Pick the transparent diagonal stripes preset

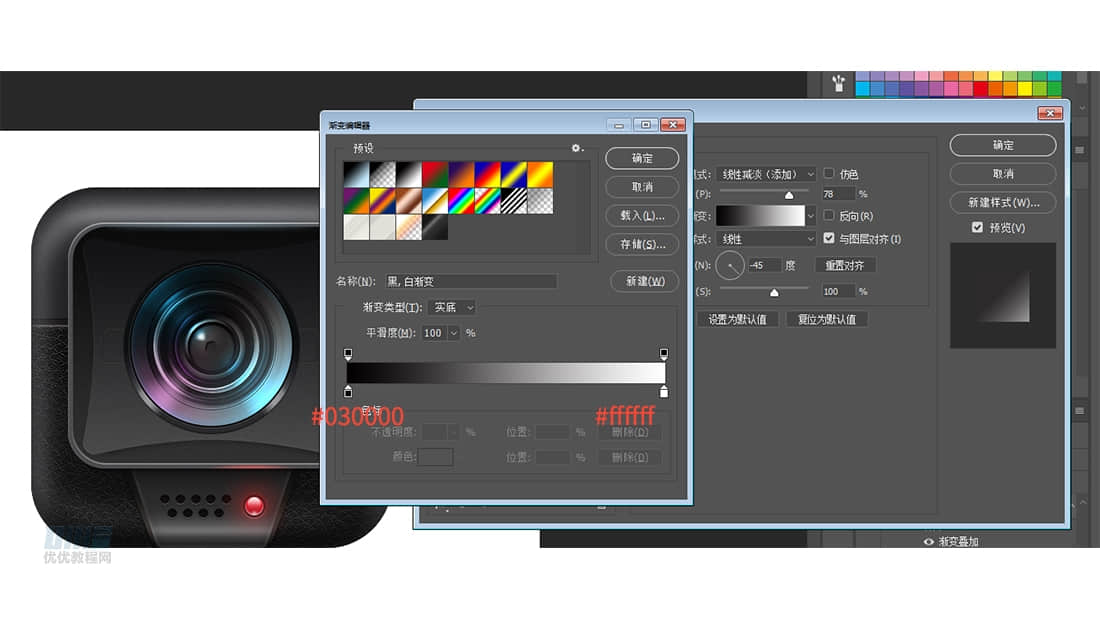[514, 201]
